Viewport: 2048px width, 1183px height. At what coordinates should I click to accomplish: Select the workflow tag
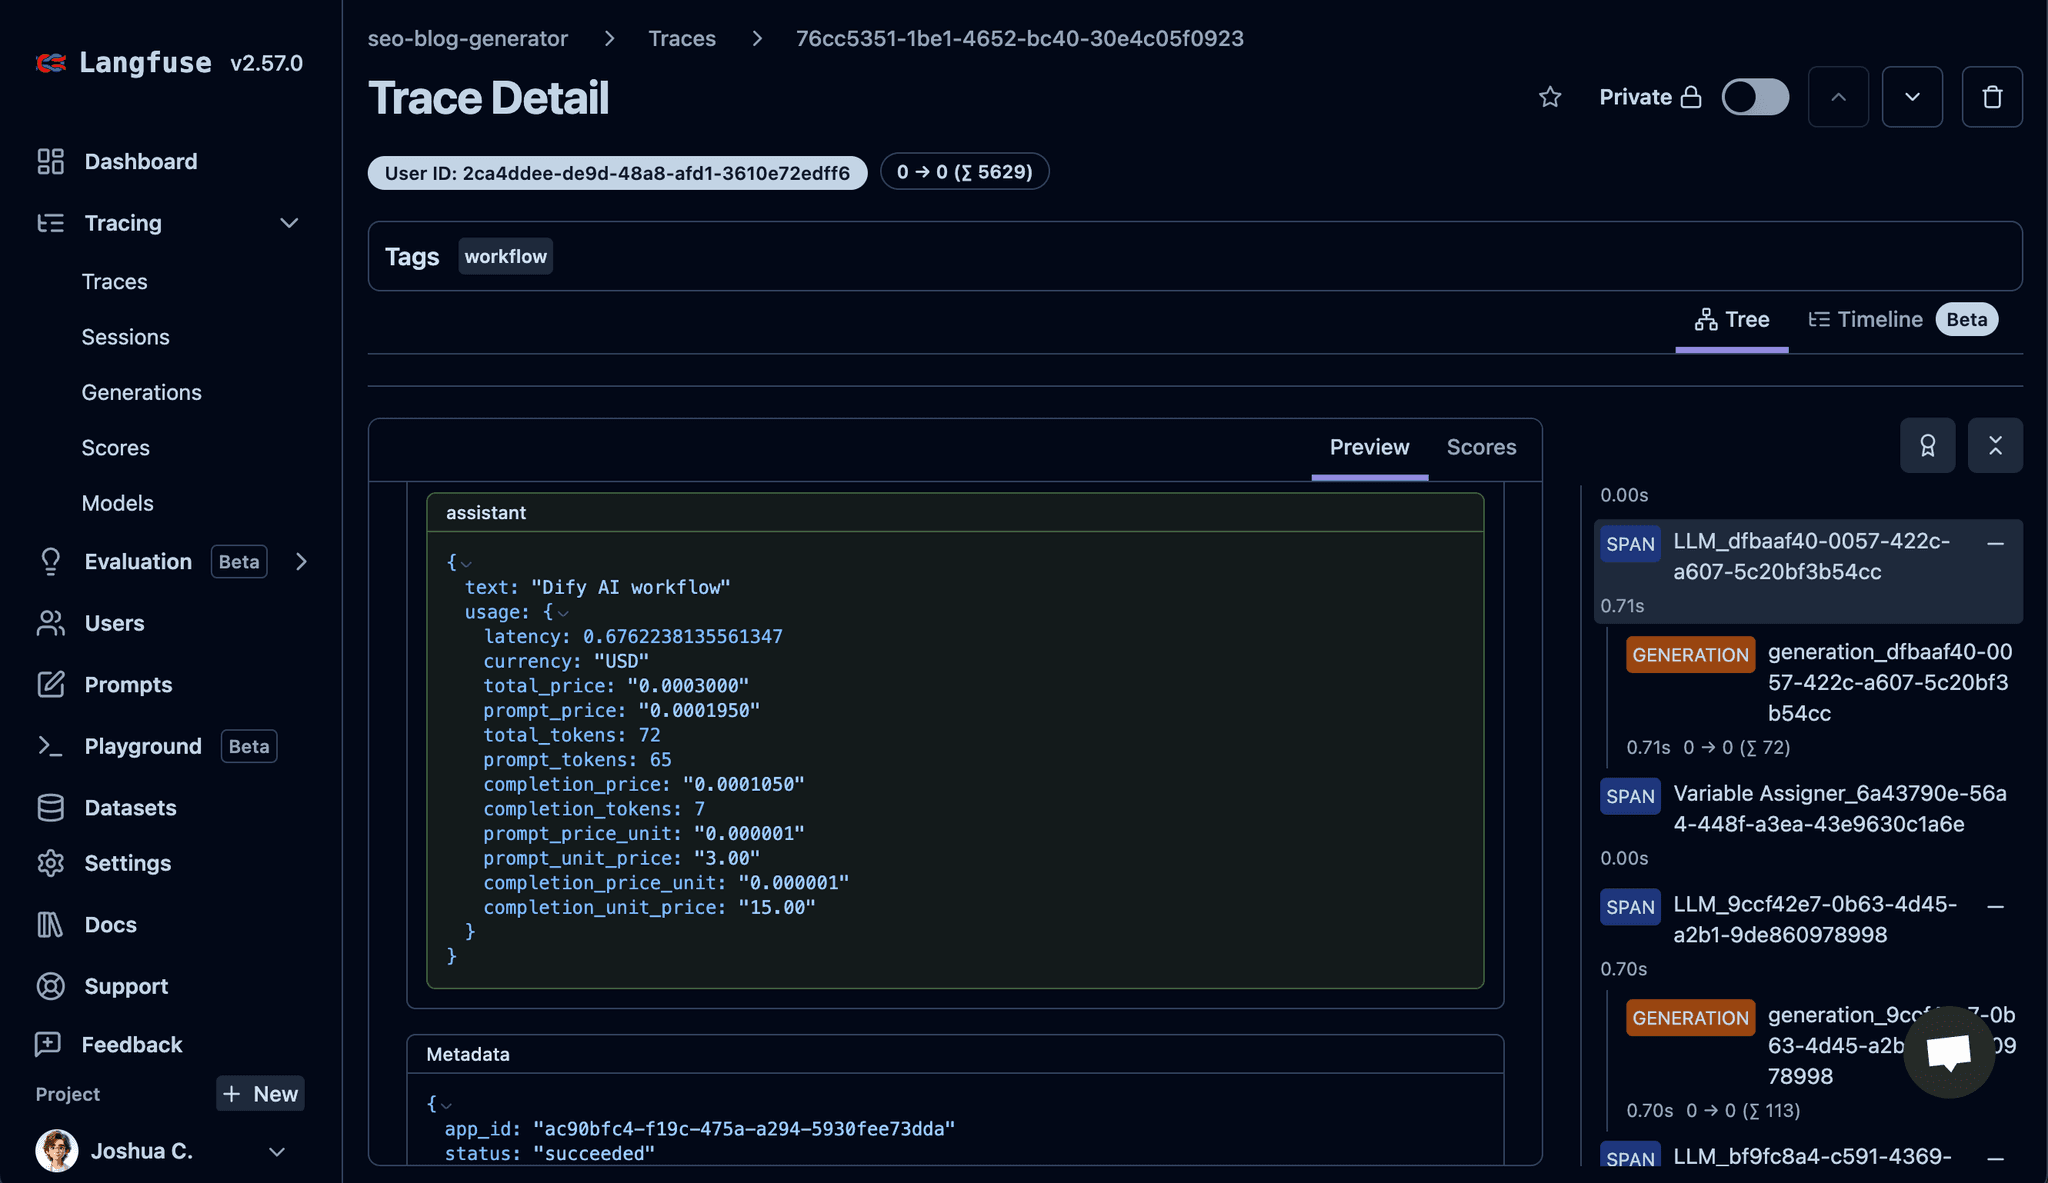(x=505, y=256)
